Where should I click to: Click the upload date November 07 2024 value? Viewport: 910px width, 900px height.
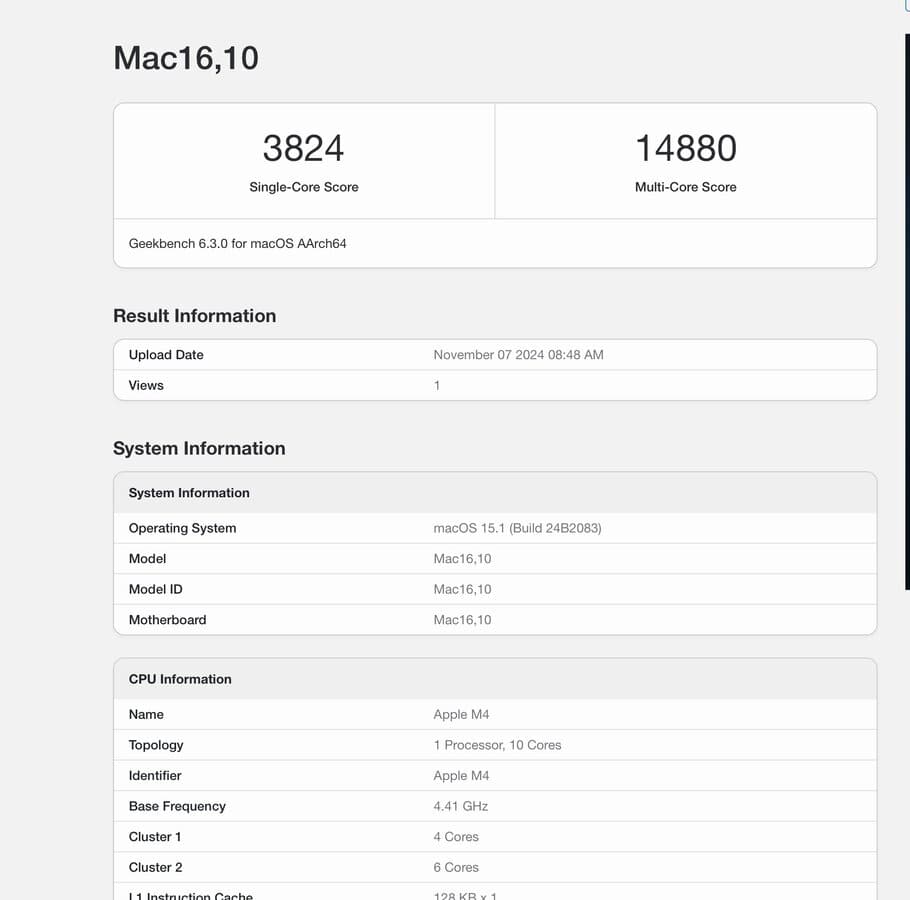click(x=518, y=355)
